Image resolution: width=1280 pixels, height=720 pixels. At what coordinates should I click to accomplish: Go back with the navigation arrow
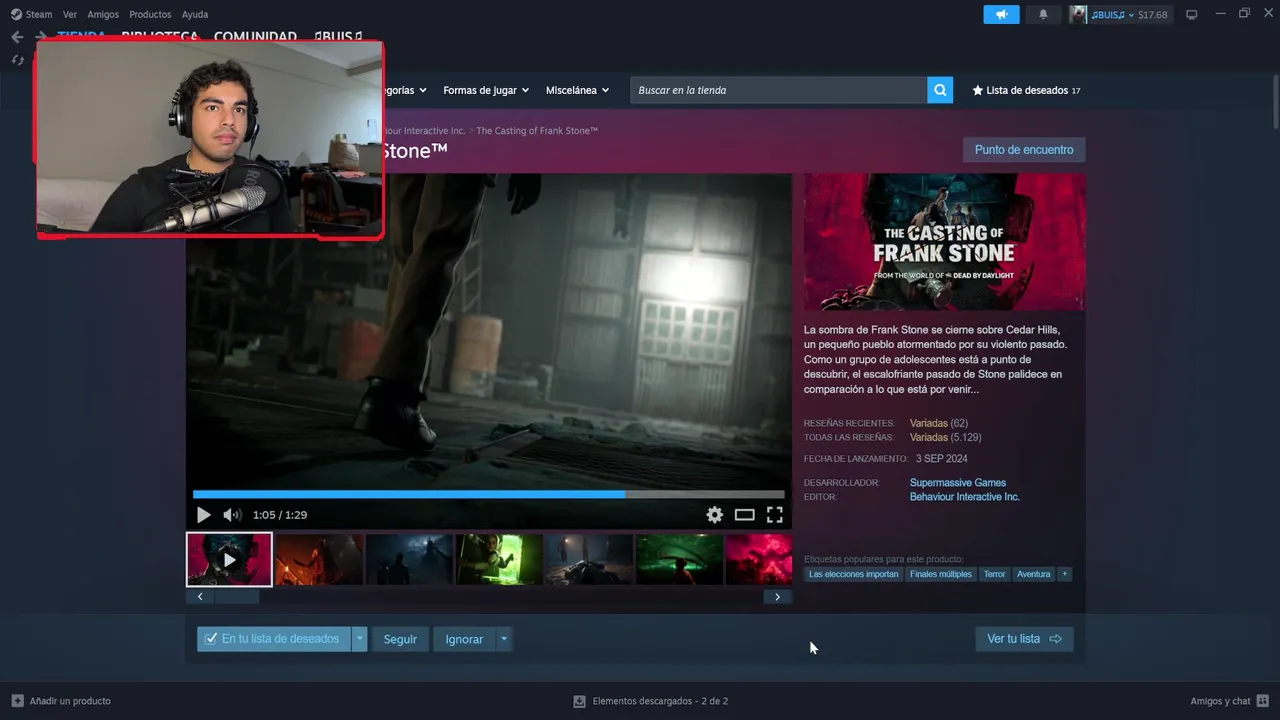pyautogui.click(x=17, y=37)
